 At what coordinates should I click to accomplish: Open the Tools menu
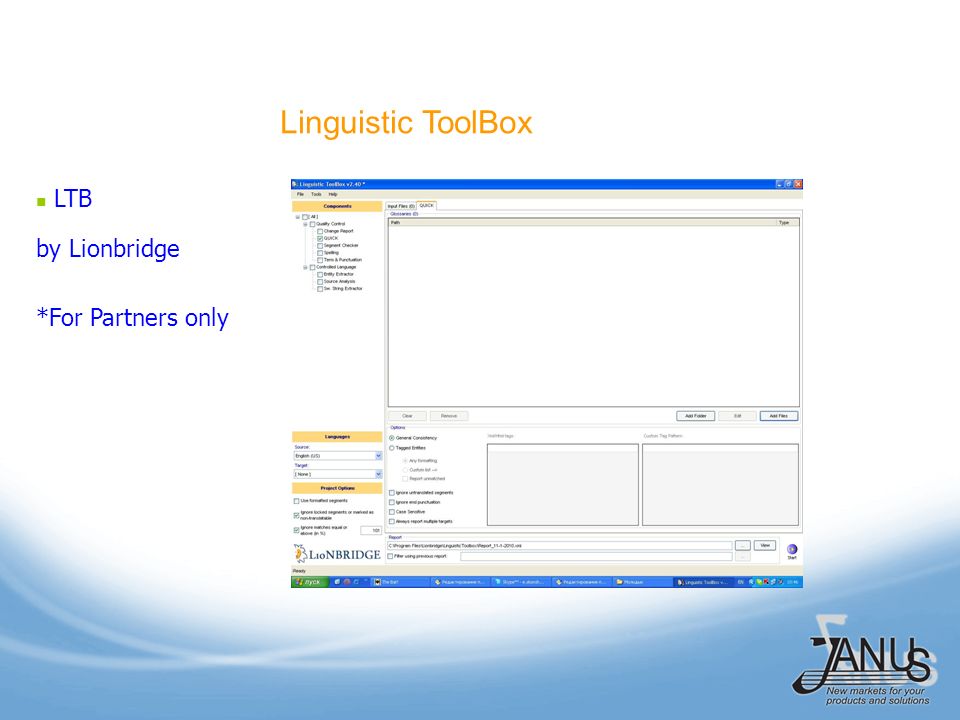pos(316,194)
